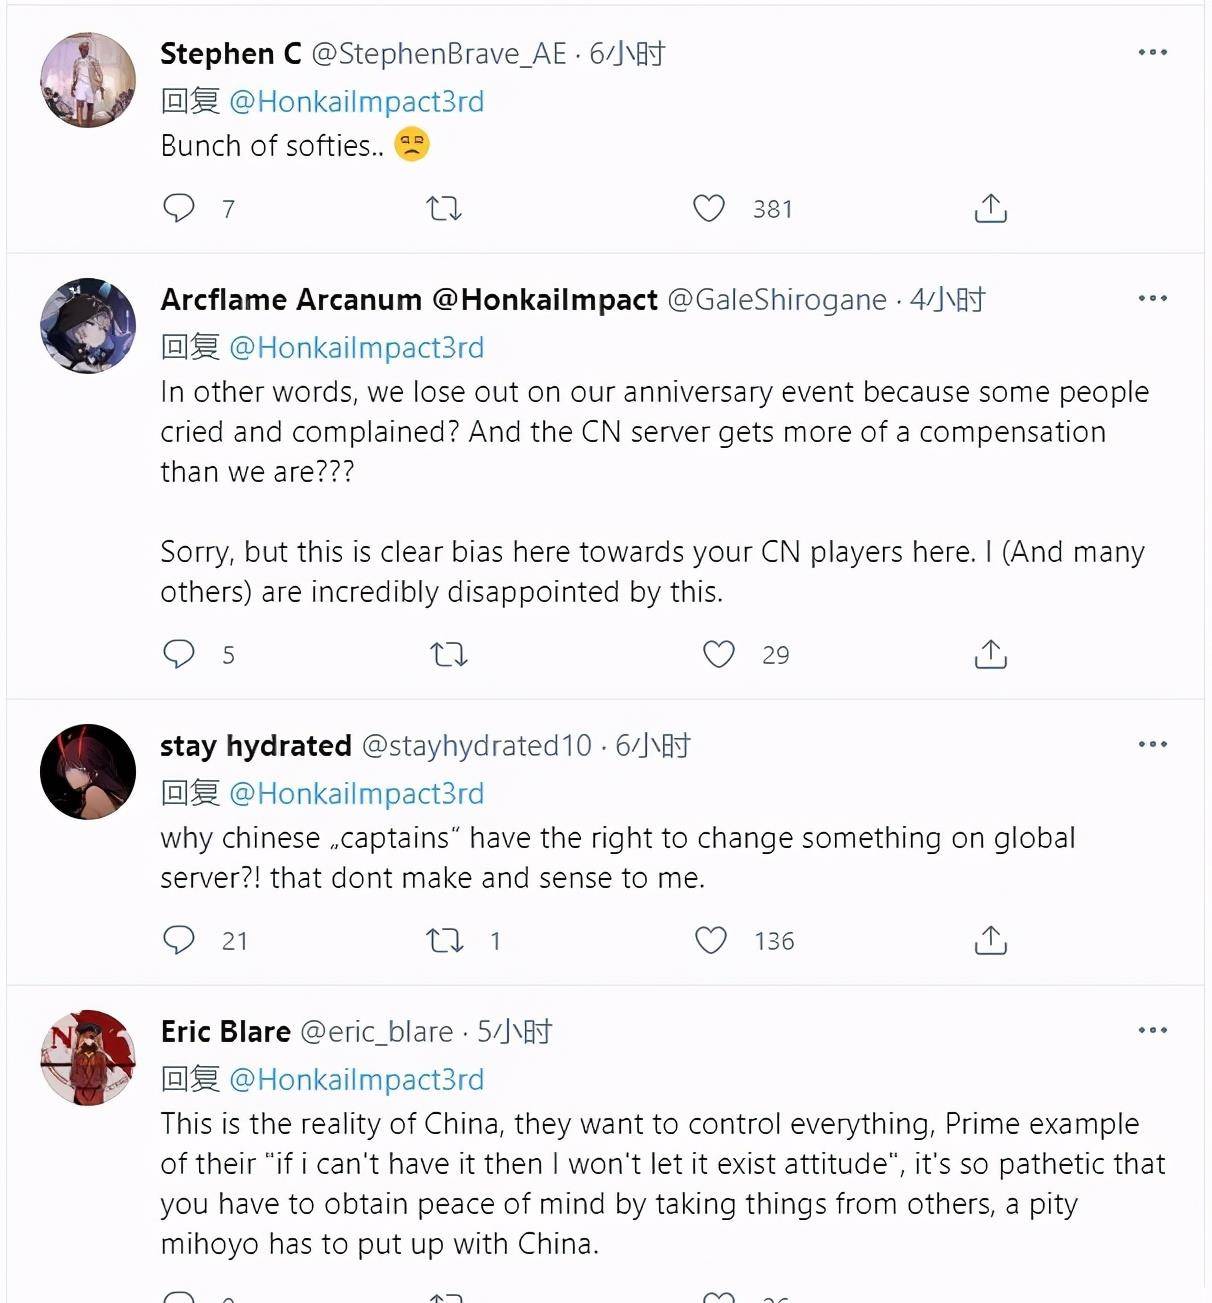Reply to Arcflame Arcanum's tweet
This screenshot has height=1303, width=1212.
pos(179,654)
